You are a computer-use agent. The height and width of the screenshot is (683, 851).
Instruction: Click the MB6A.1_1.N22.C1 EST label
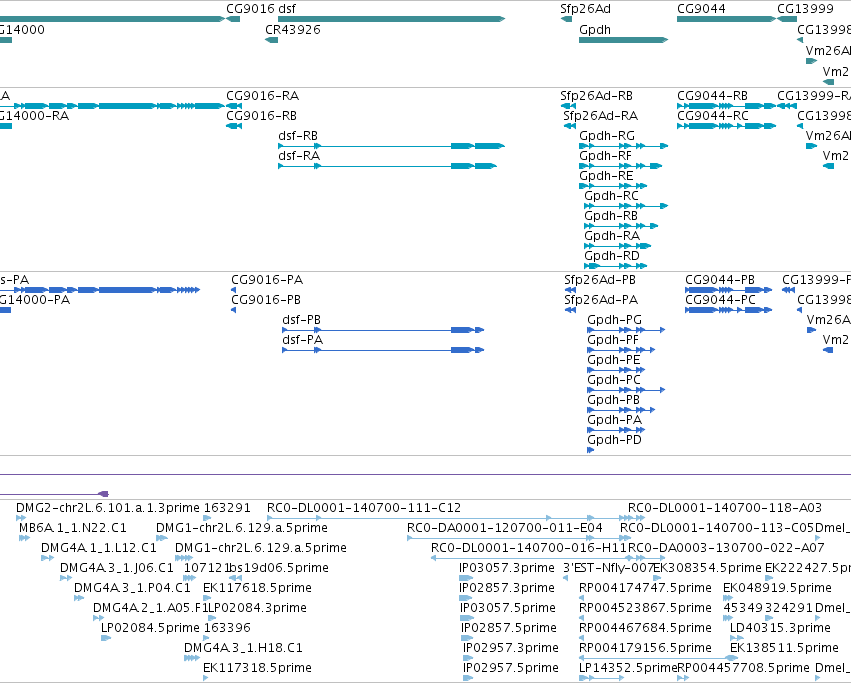73,528
